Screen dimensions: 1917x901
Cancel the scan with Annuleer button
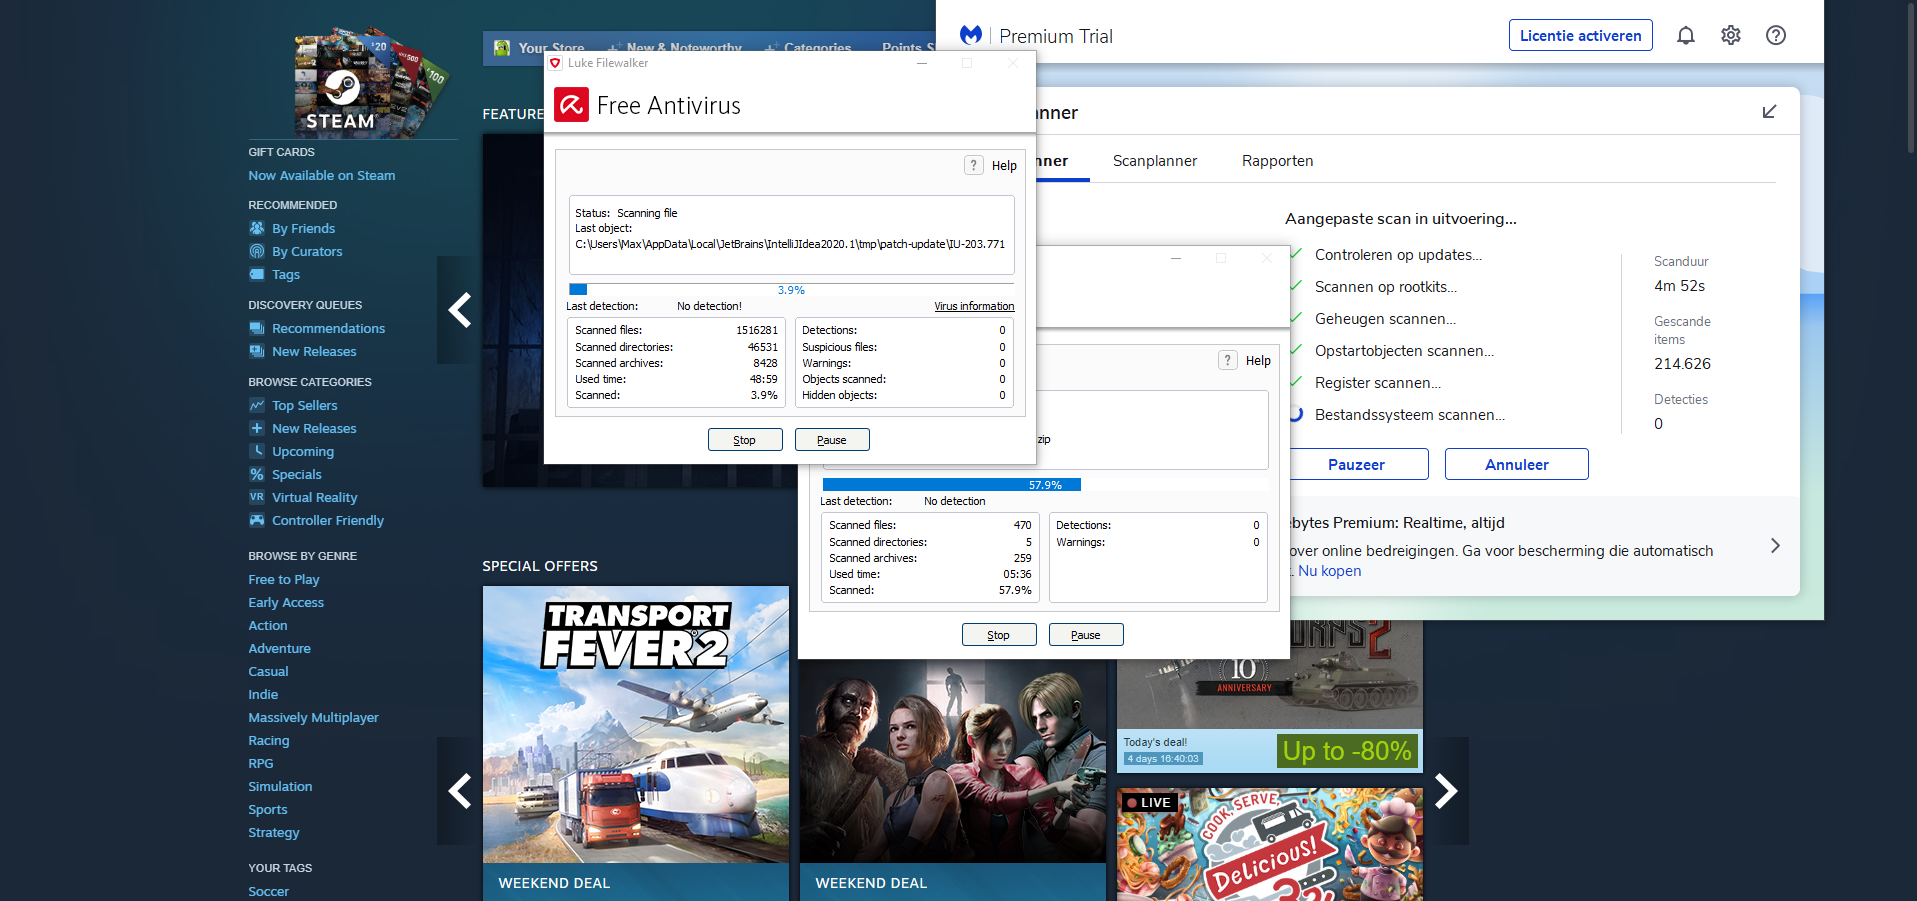1516,465
